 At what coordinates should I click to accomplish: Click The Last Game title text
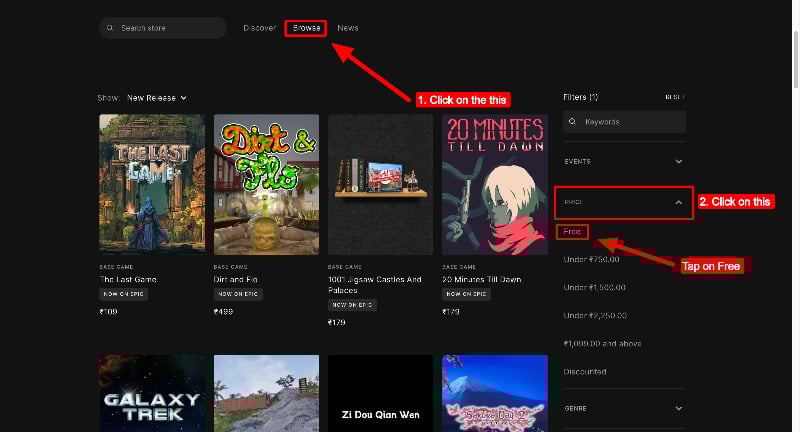128,279
